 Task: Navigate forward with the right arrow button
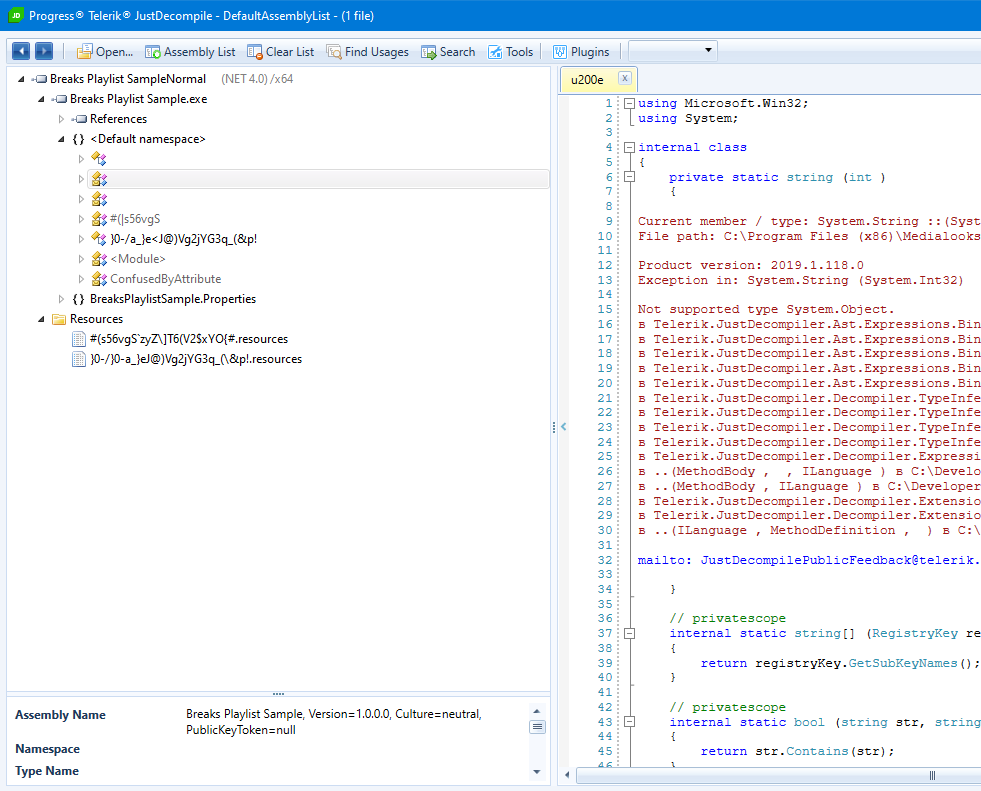point(44,51)
